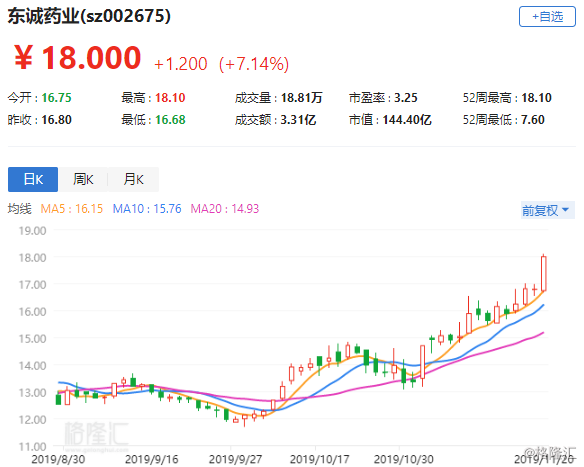Click the 成交量 value 18.81万

pyautogui.click(x=301, y=98)
